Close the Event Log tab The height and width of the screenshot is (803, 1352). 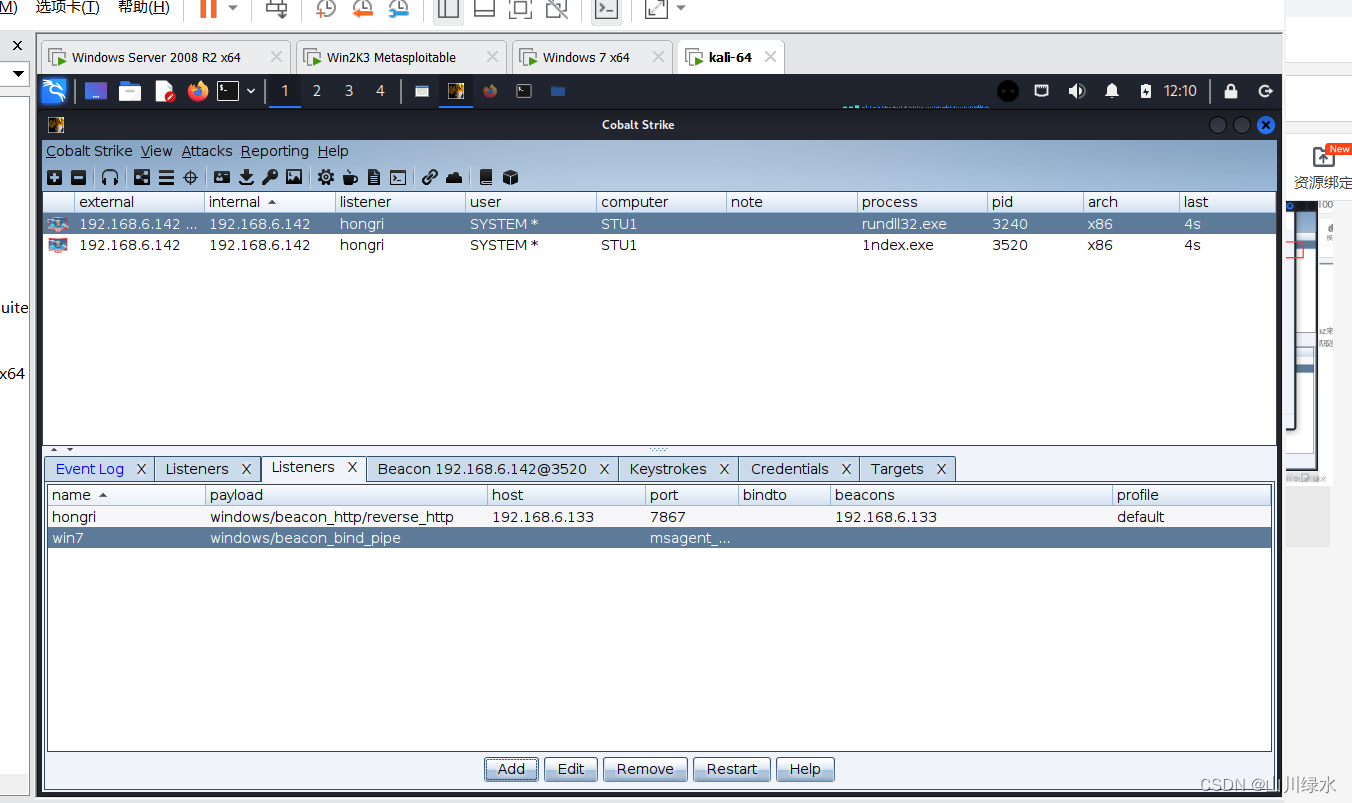click(141, 469)
